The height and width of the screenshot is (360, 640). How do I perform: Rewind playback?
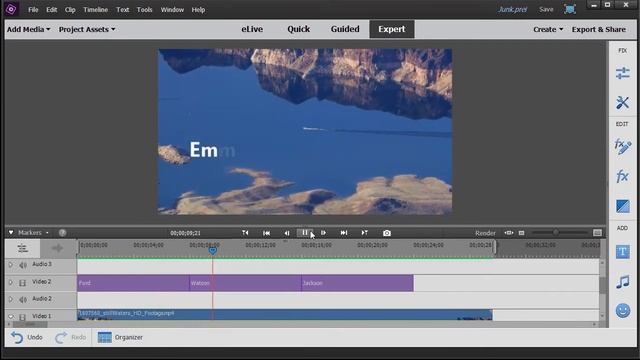[x=267, y=233]
